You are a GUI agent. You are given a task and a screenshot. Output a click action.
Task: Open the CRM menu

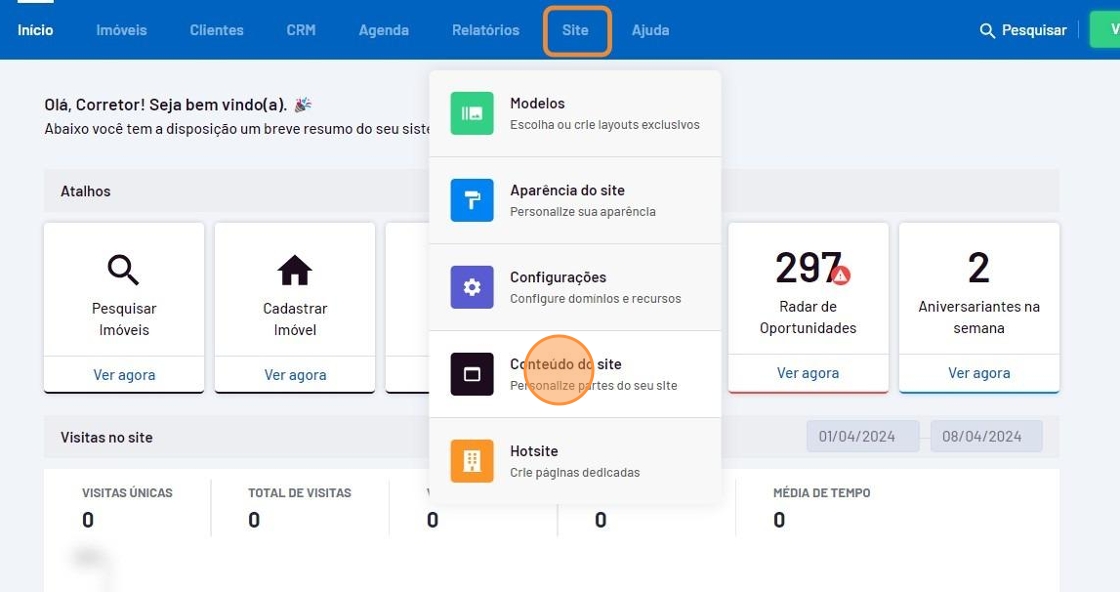[301, 30]
